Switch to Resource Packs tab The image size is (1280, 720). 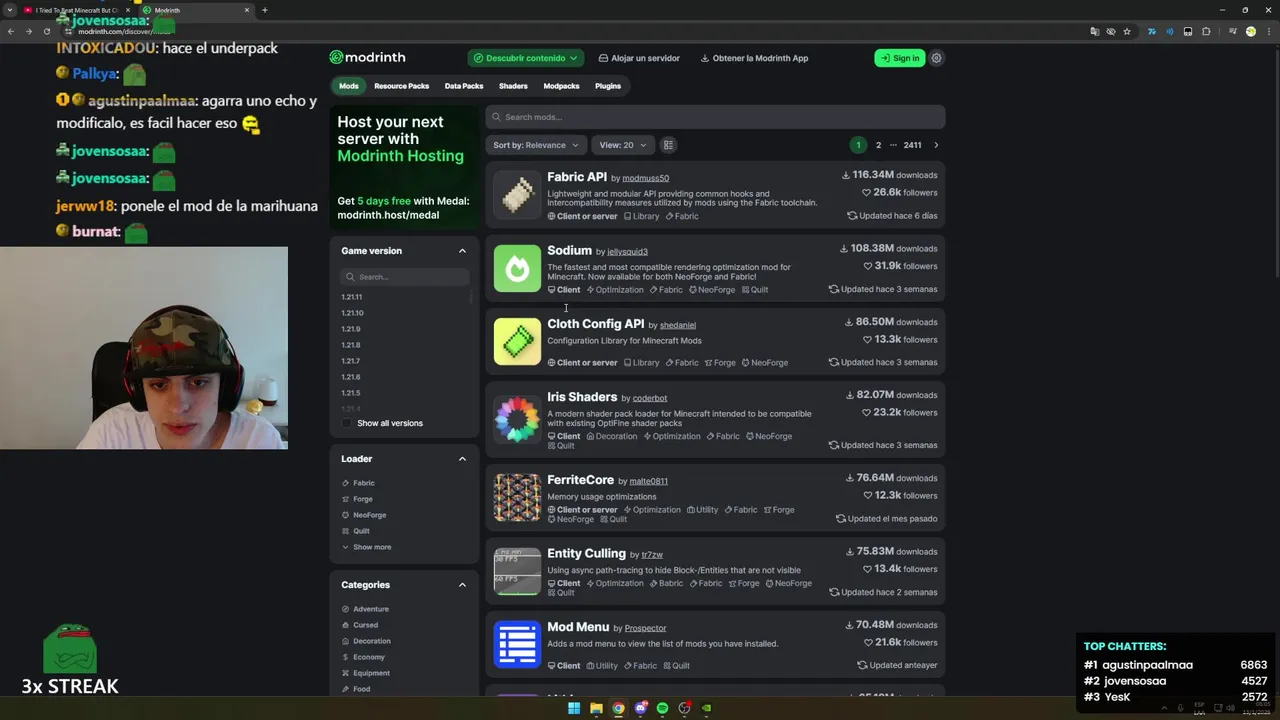pos(401,86)
